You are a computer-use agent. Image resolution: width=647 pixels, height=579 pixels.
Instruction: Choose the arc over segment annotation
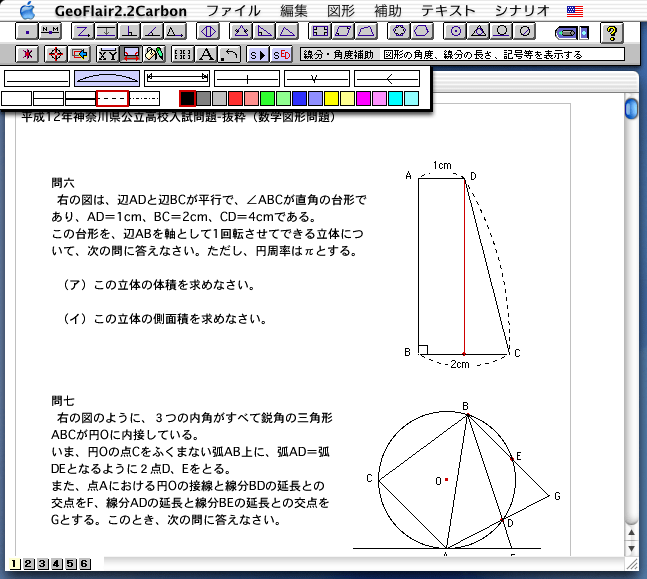107,78
